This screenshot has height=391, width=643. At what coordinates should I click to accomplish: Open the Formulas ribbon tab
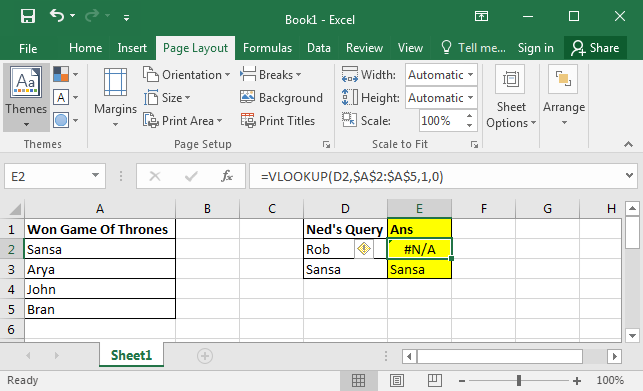click(x=267, y=48)
